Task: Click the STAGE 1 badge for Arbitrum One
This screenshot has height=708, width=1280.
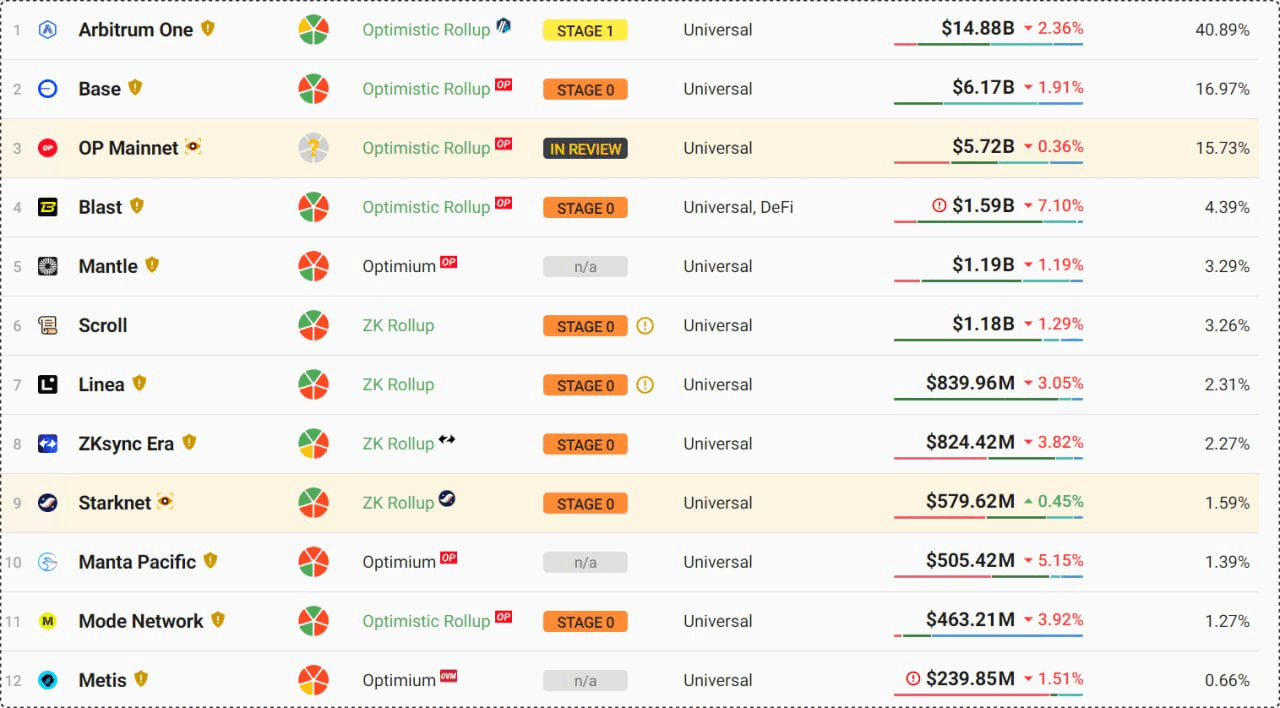Action: click(585, 31)
